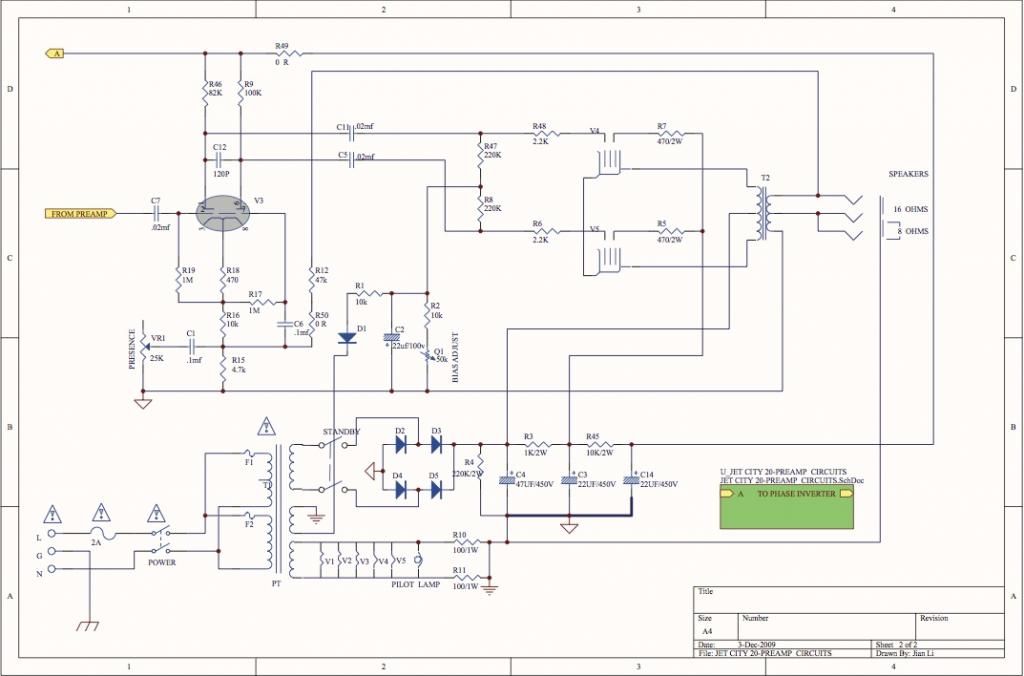Click resistor R10 100/1W
The width and height of the screenshot is (1024, 676).
466,541
